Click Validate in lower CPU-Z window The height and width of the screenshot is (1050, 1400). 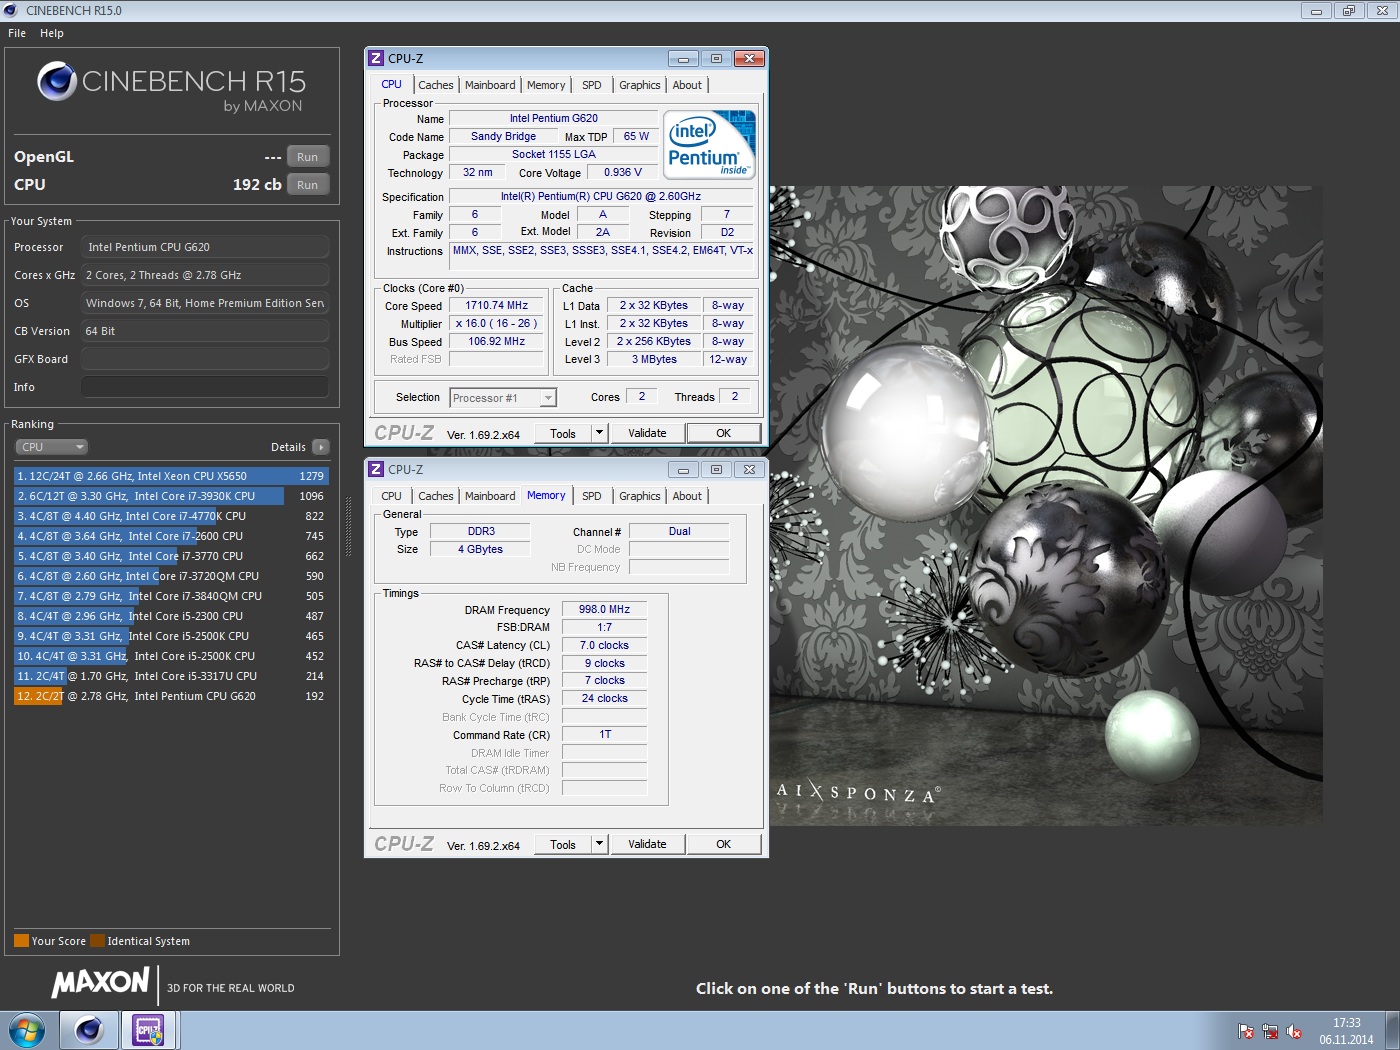[x=647, y=844]
